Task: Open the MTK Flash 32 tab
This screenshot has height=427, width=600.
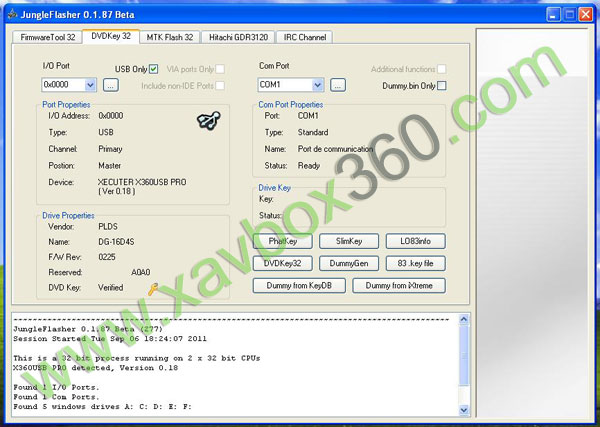Action: click(x=170, y=37)
